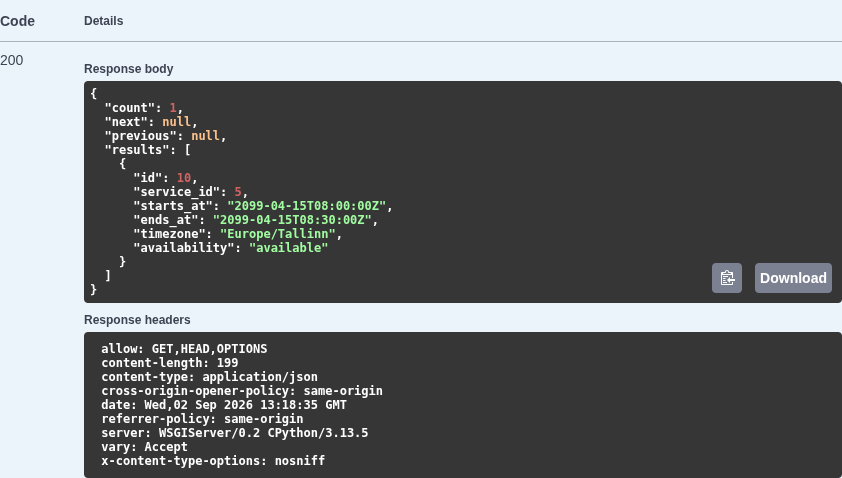Select the "service_id": 5 line

pos(191,192)
